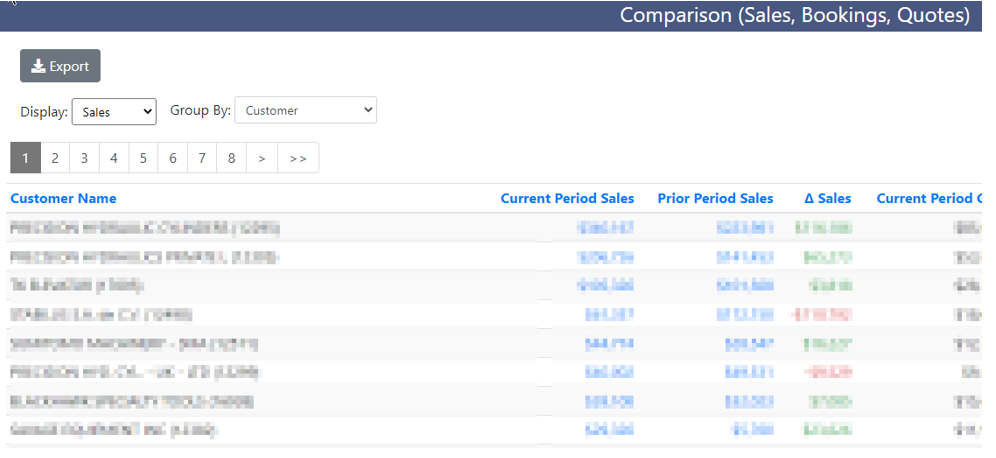Screen dimensions: 996x458
Task: Jump to page 4 in pagination
Action: click(x=114, y=158)
